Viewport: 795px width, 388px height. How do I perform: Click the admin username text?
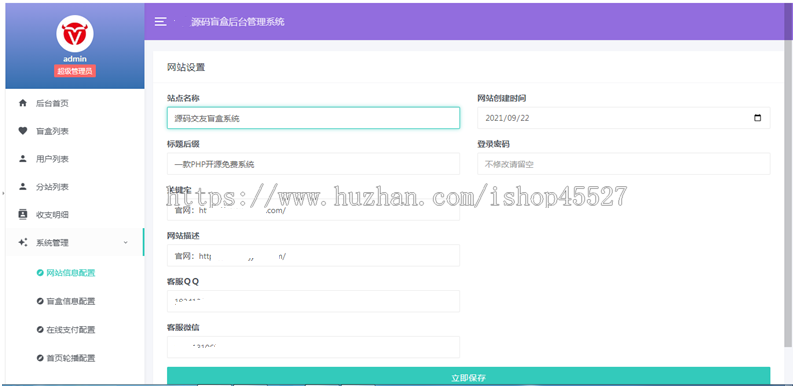coord(75,59)
